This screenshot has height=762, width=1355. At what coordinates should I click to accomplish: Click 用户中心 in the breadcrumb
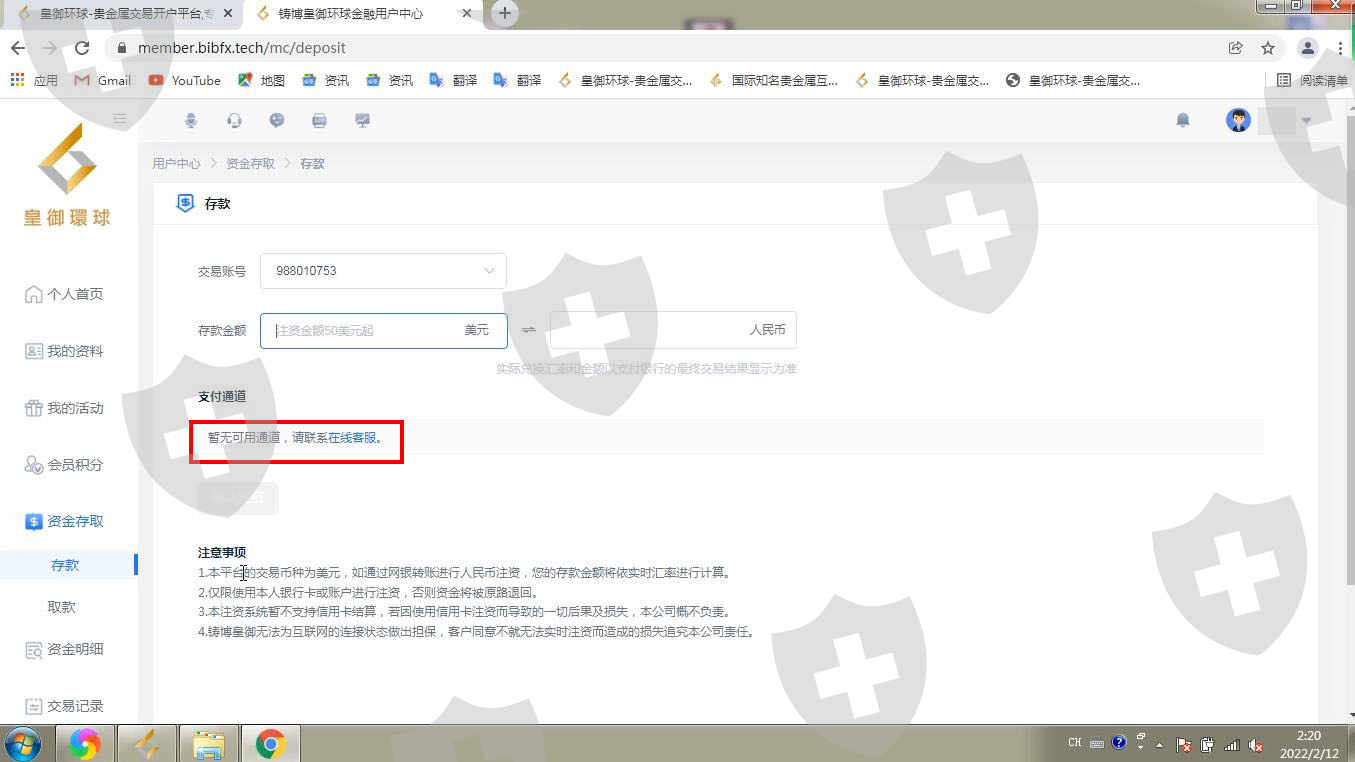176,163
